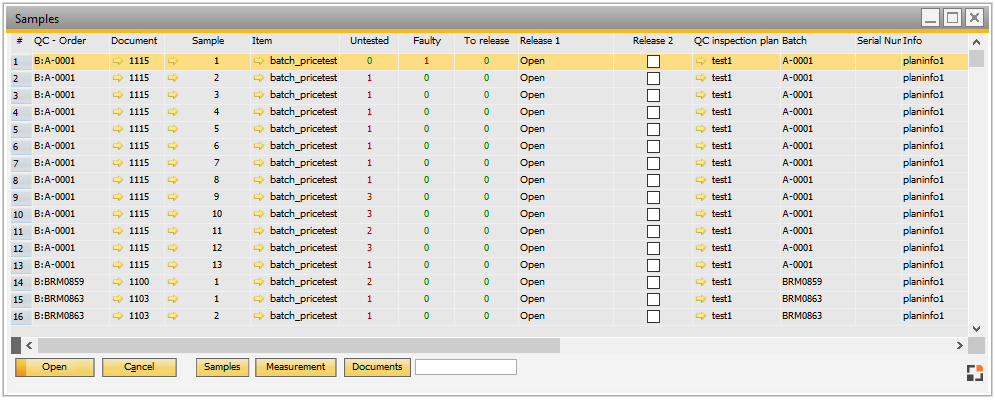Click the Document link arrow in row 1
Viewport: 995px width, 401px height.
118,61
